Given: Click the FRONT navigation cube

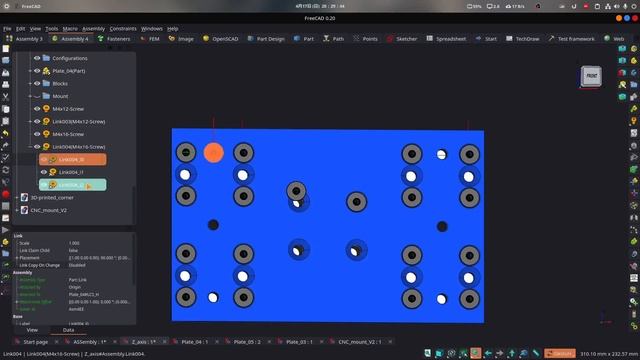Looking at the screenshot, I should 591,76.
